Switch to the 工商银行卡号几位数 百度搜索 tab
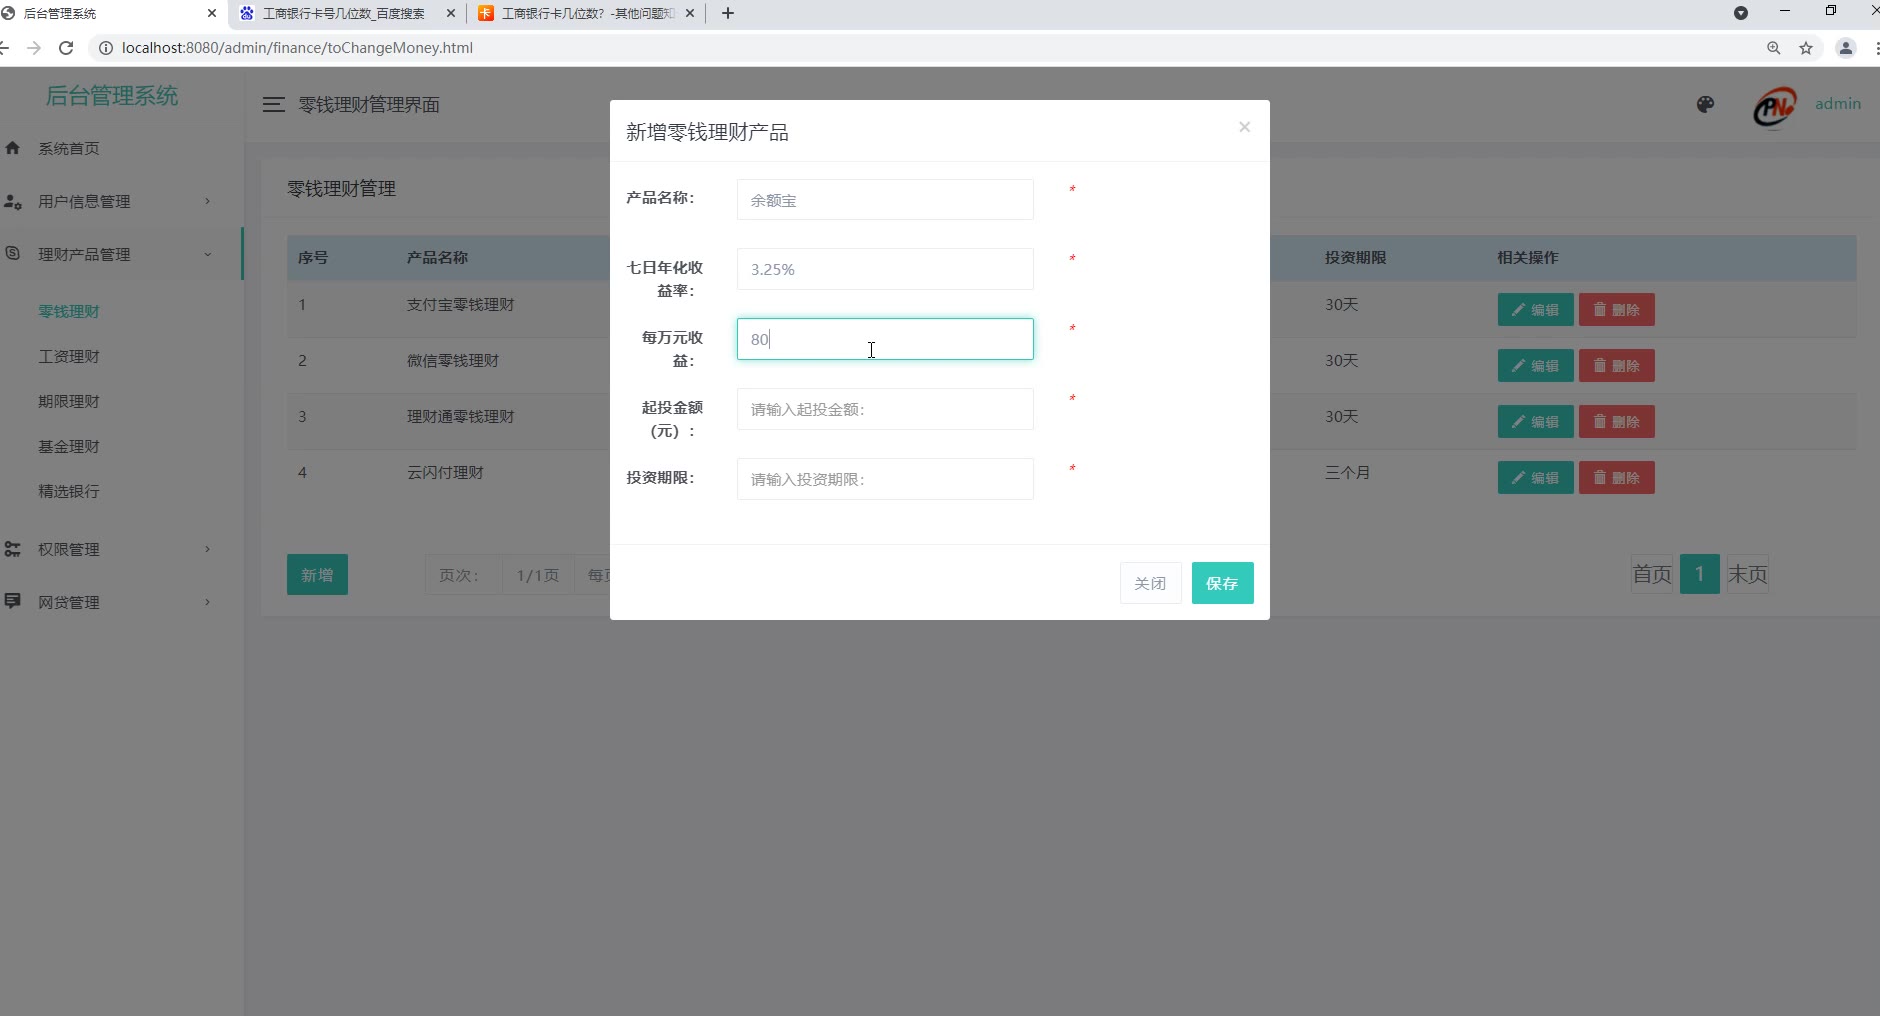The image size is (1880, 1016). pos(343,14)
